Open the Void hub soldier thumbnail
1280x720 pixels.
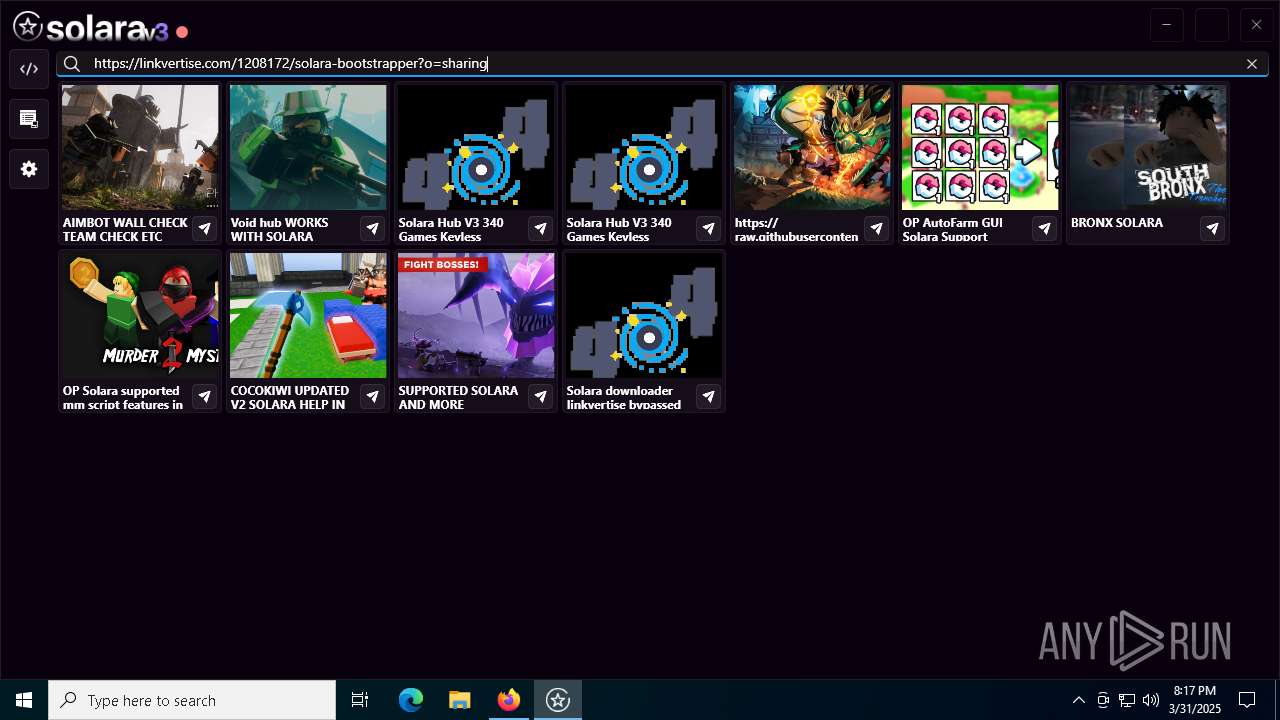click(308, 147)
